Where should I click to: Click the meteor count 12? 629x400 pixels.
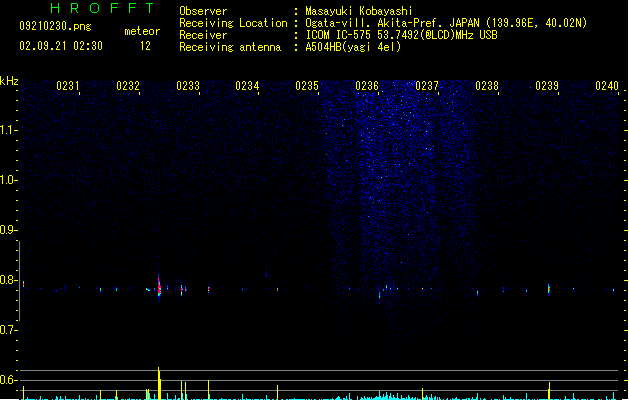[145, 46]
